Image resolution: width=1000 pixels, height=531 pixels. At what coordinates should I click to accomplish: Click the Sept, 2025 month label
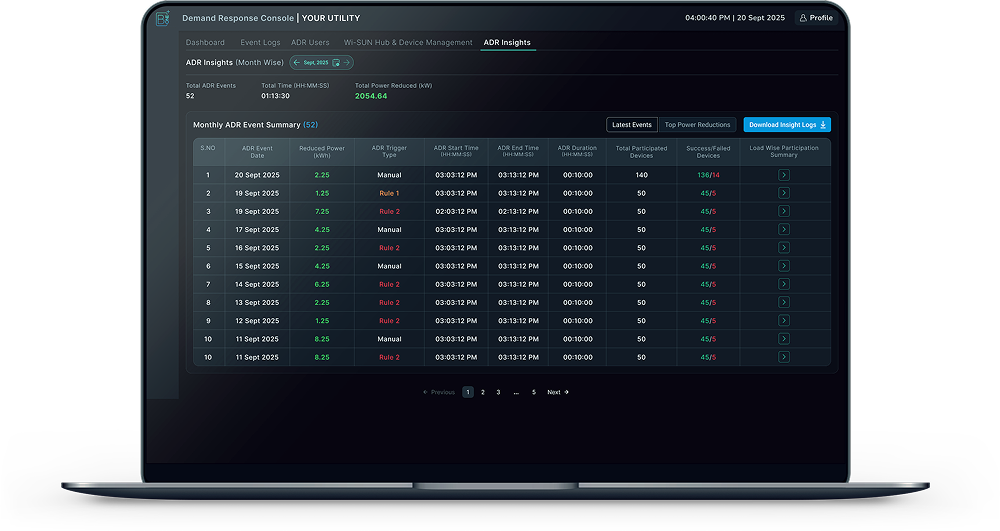click(316, 62)
